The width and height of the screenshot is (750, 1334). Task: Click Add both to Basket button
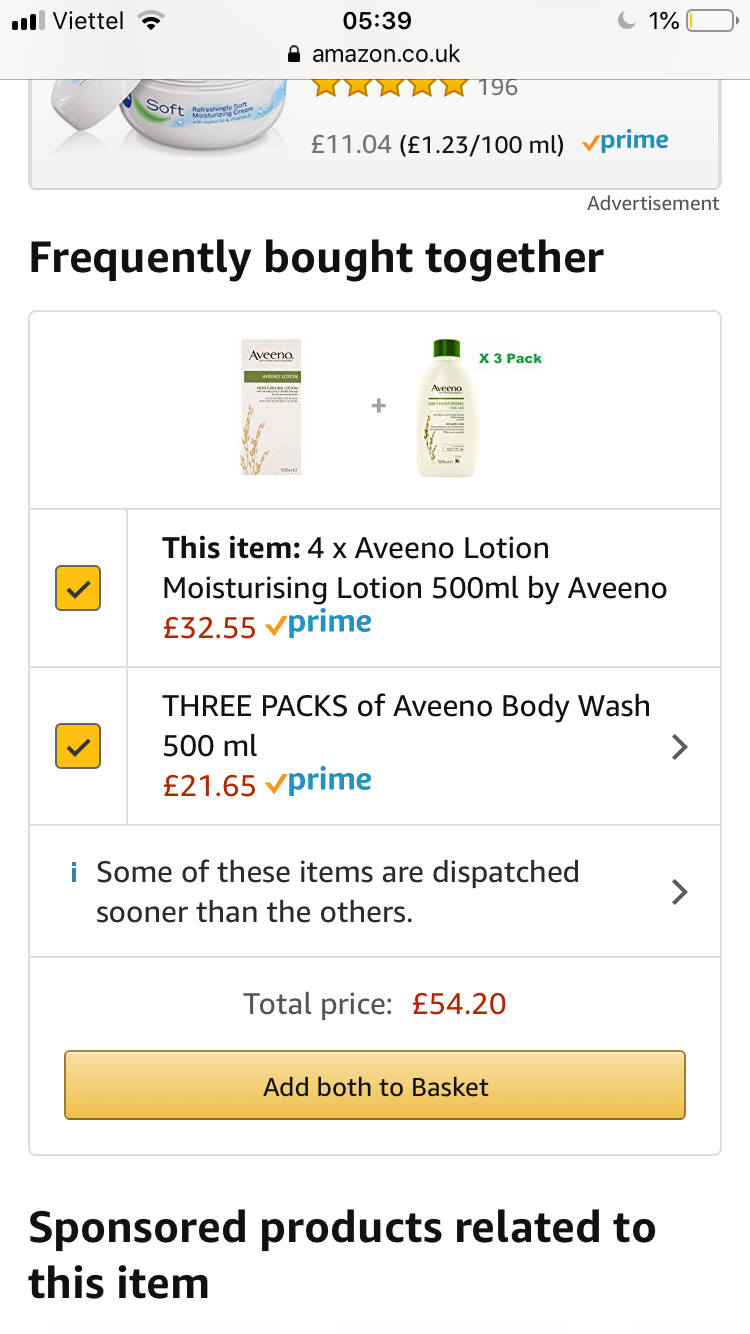pyautogui.click(x=375, y=1085)
